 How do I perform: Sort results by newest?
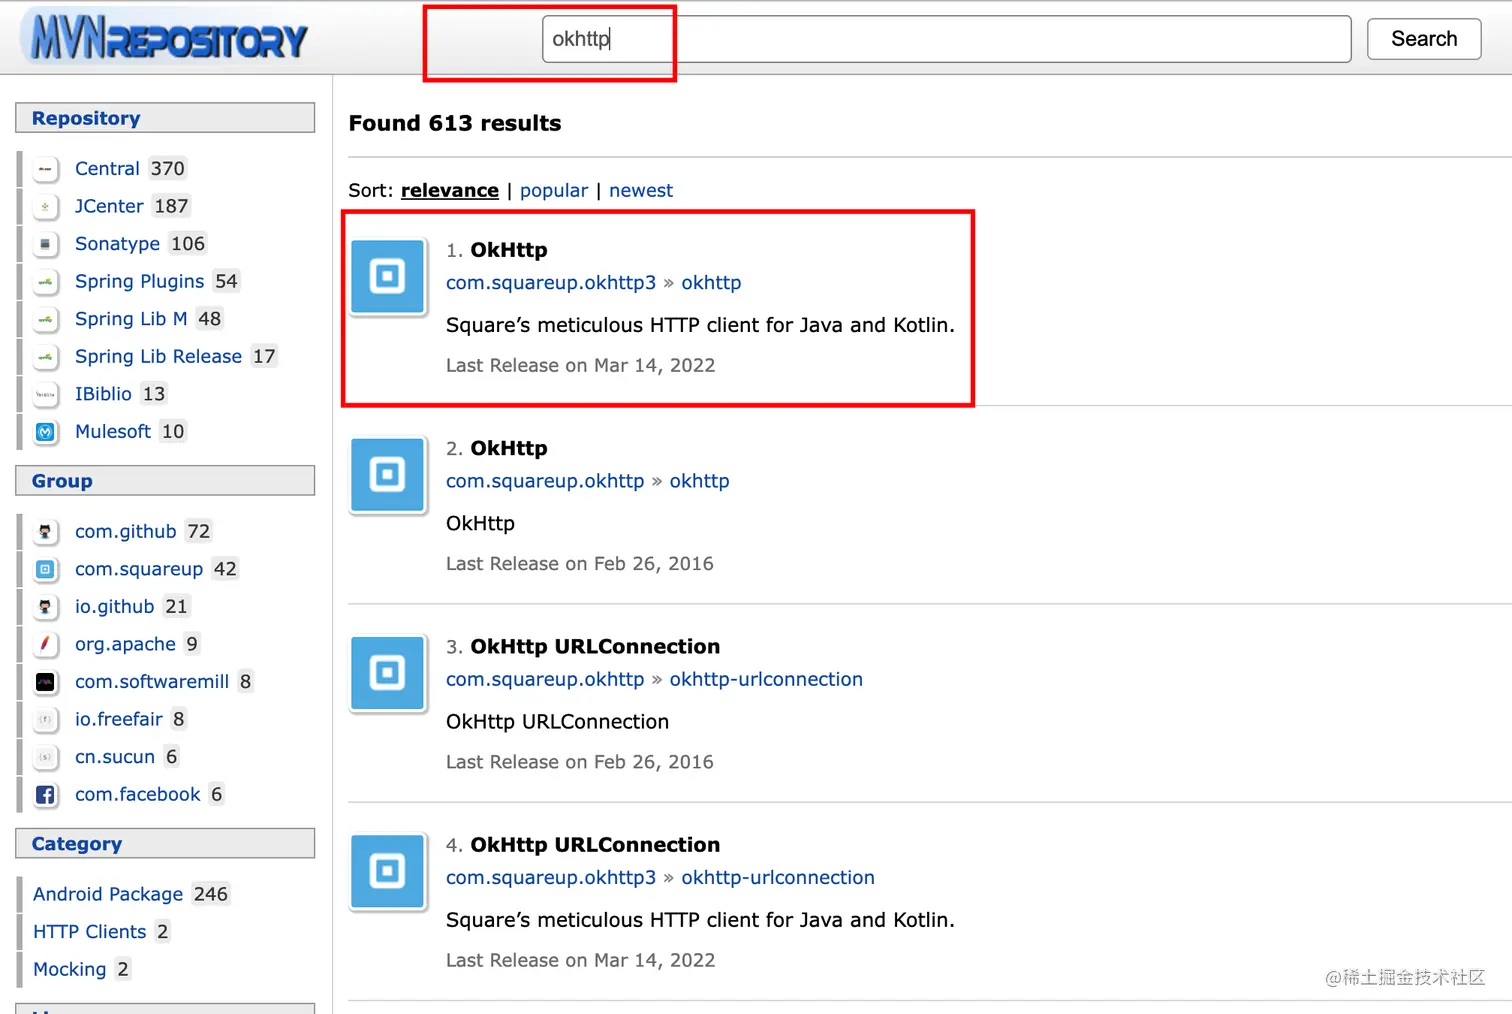[x=641, y=190]
